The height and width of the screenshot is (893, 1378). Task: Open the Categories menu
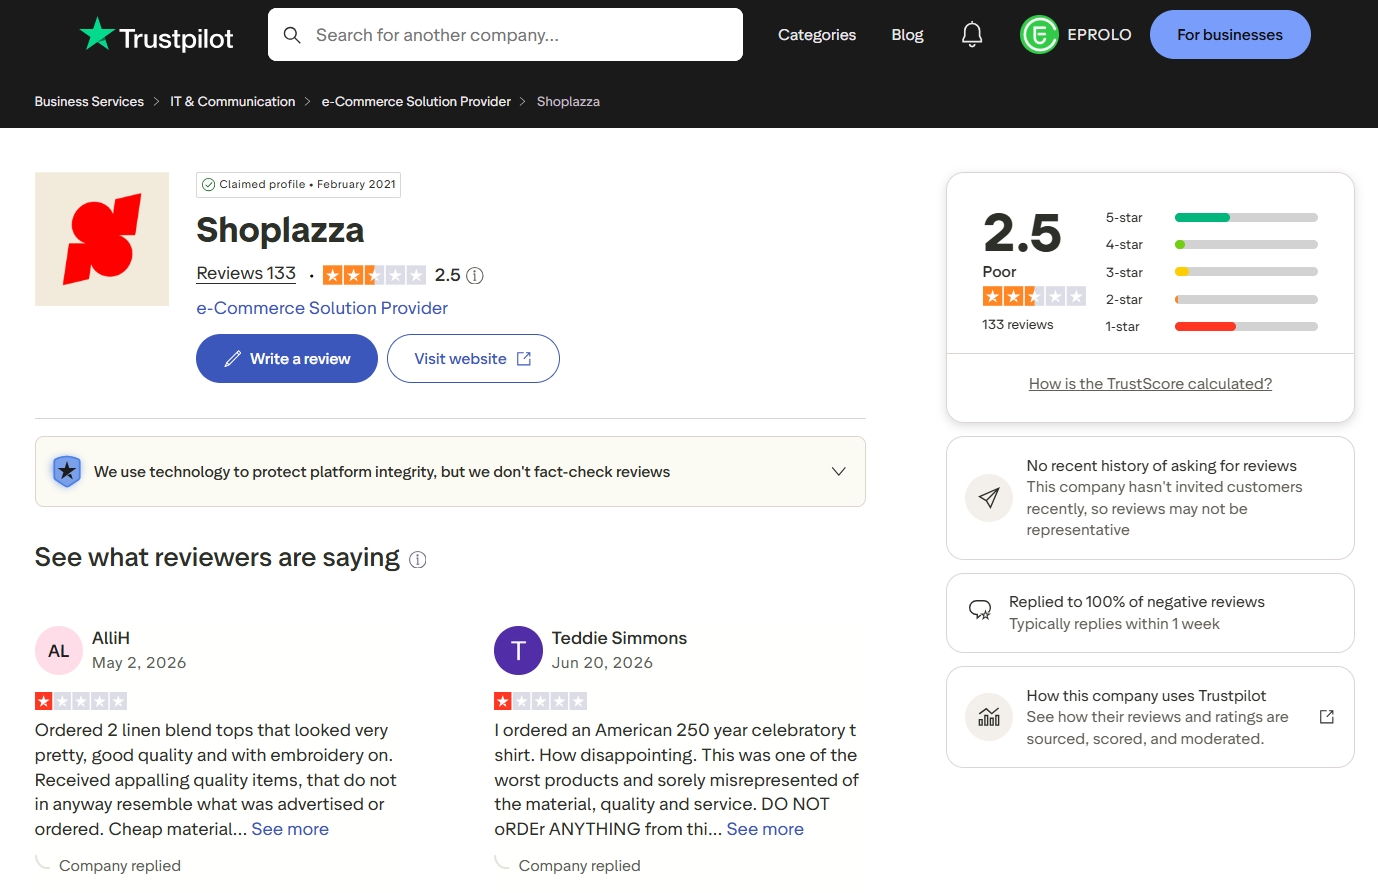[817, 35]
